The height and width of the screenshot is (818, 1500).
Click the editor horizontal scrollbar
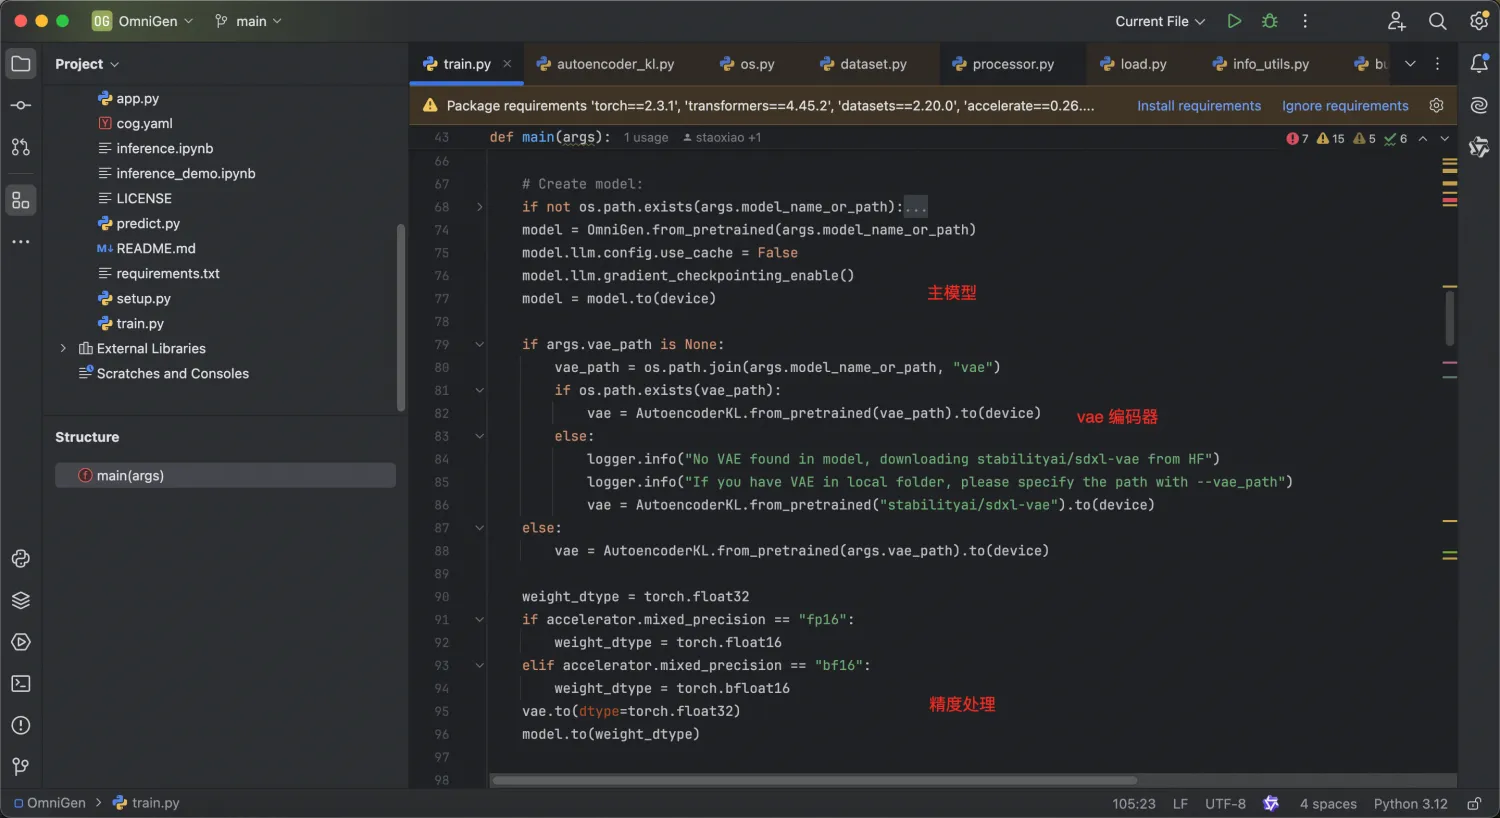click(814, 780)
